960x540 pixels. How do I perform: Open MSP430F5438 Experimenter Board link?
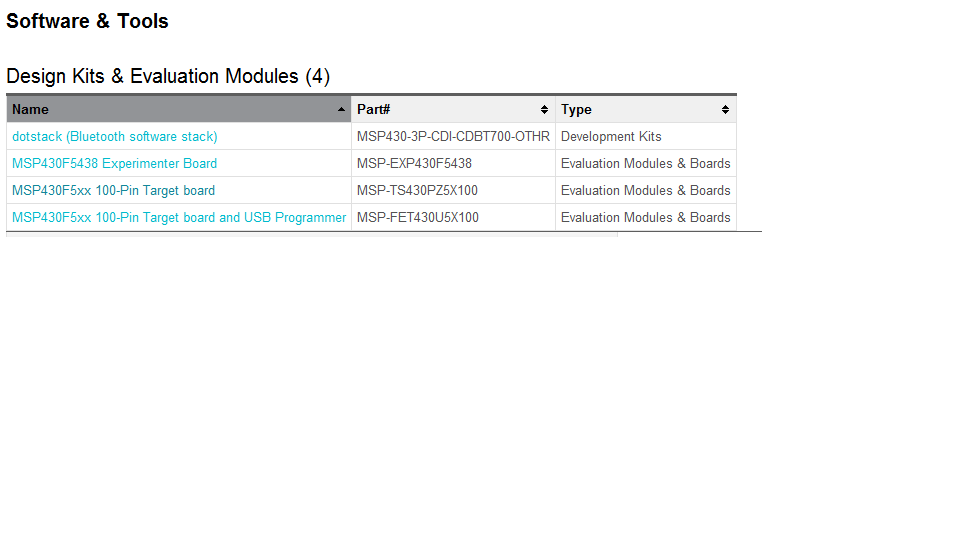(x=114, y=163)
